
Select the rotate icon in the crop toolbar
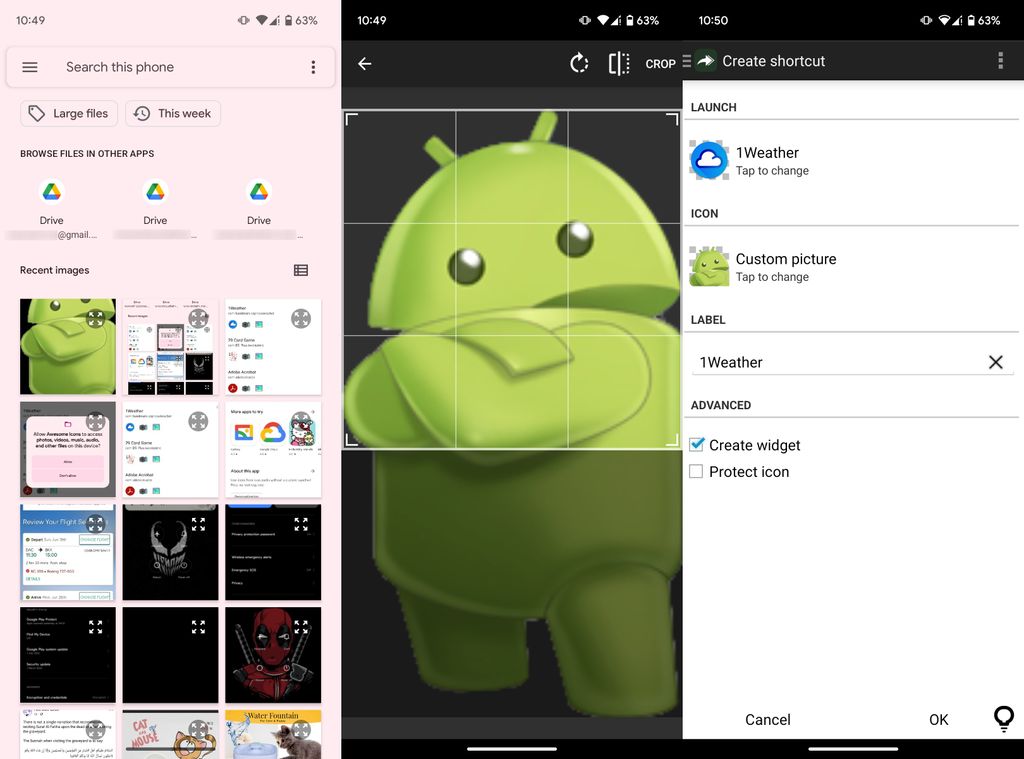[x=579, y=62]
